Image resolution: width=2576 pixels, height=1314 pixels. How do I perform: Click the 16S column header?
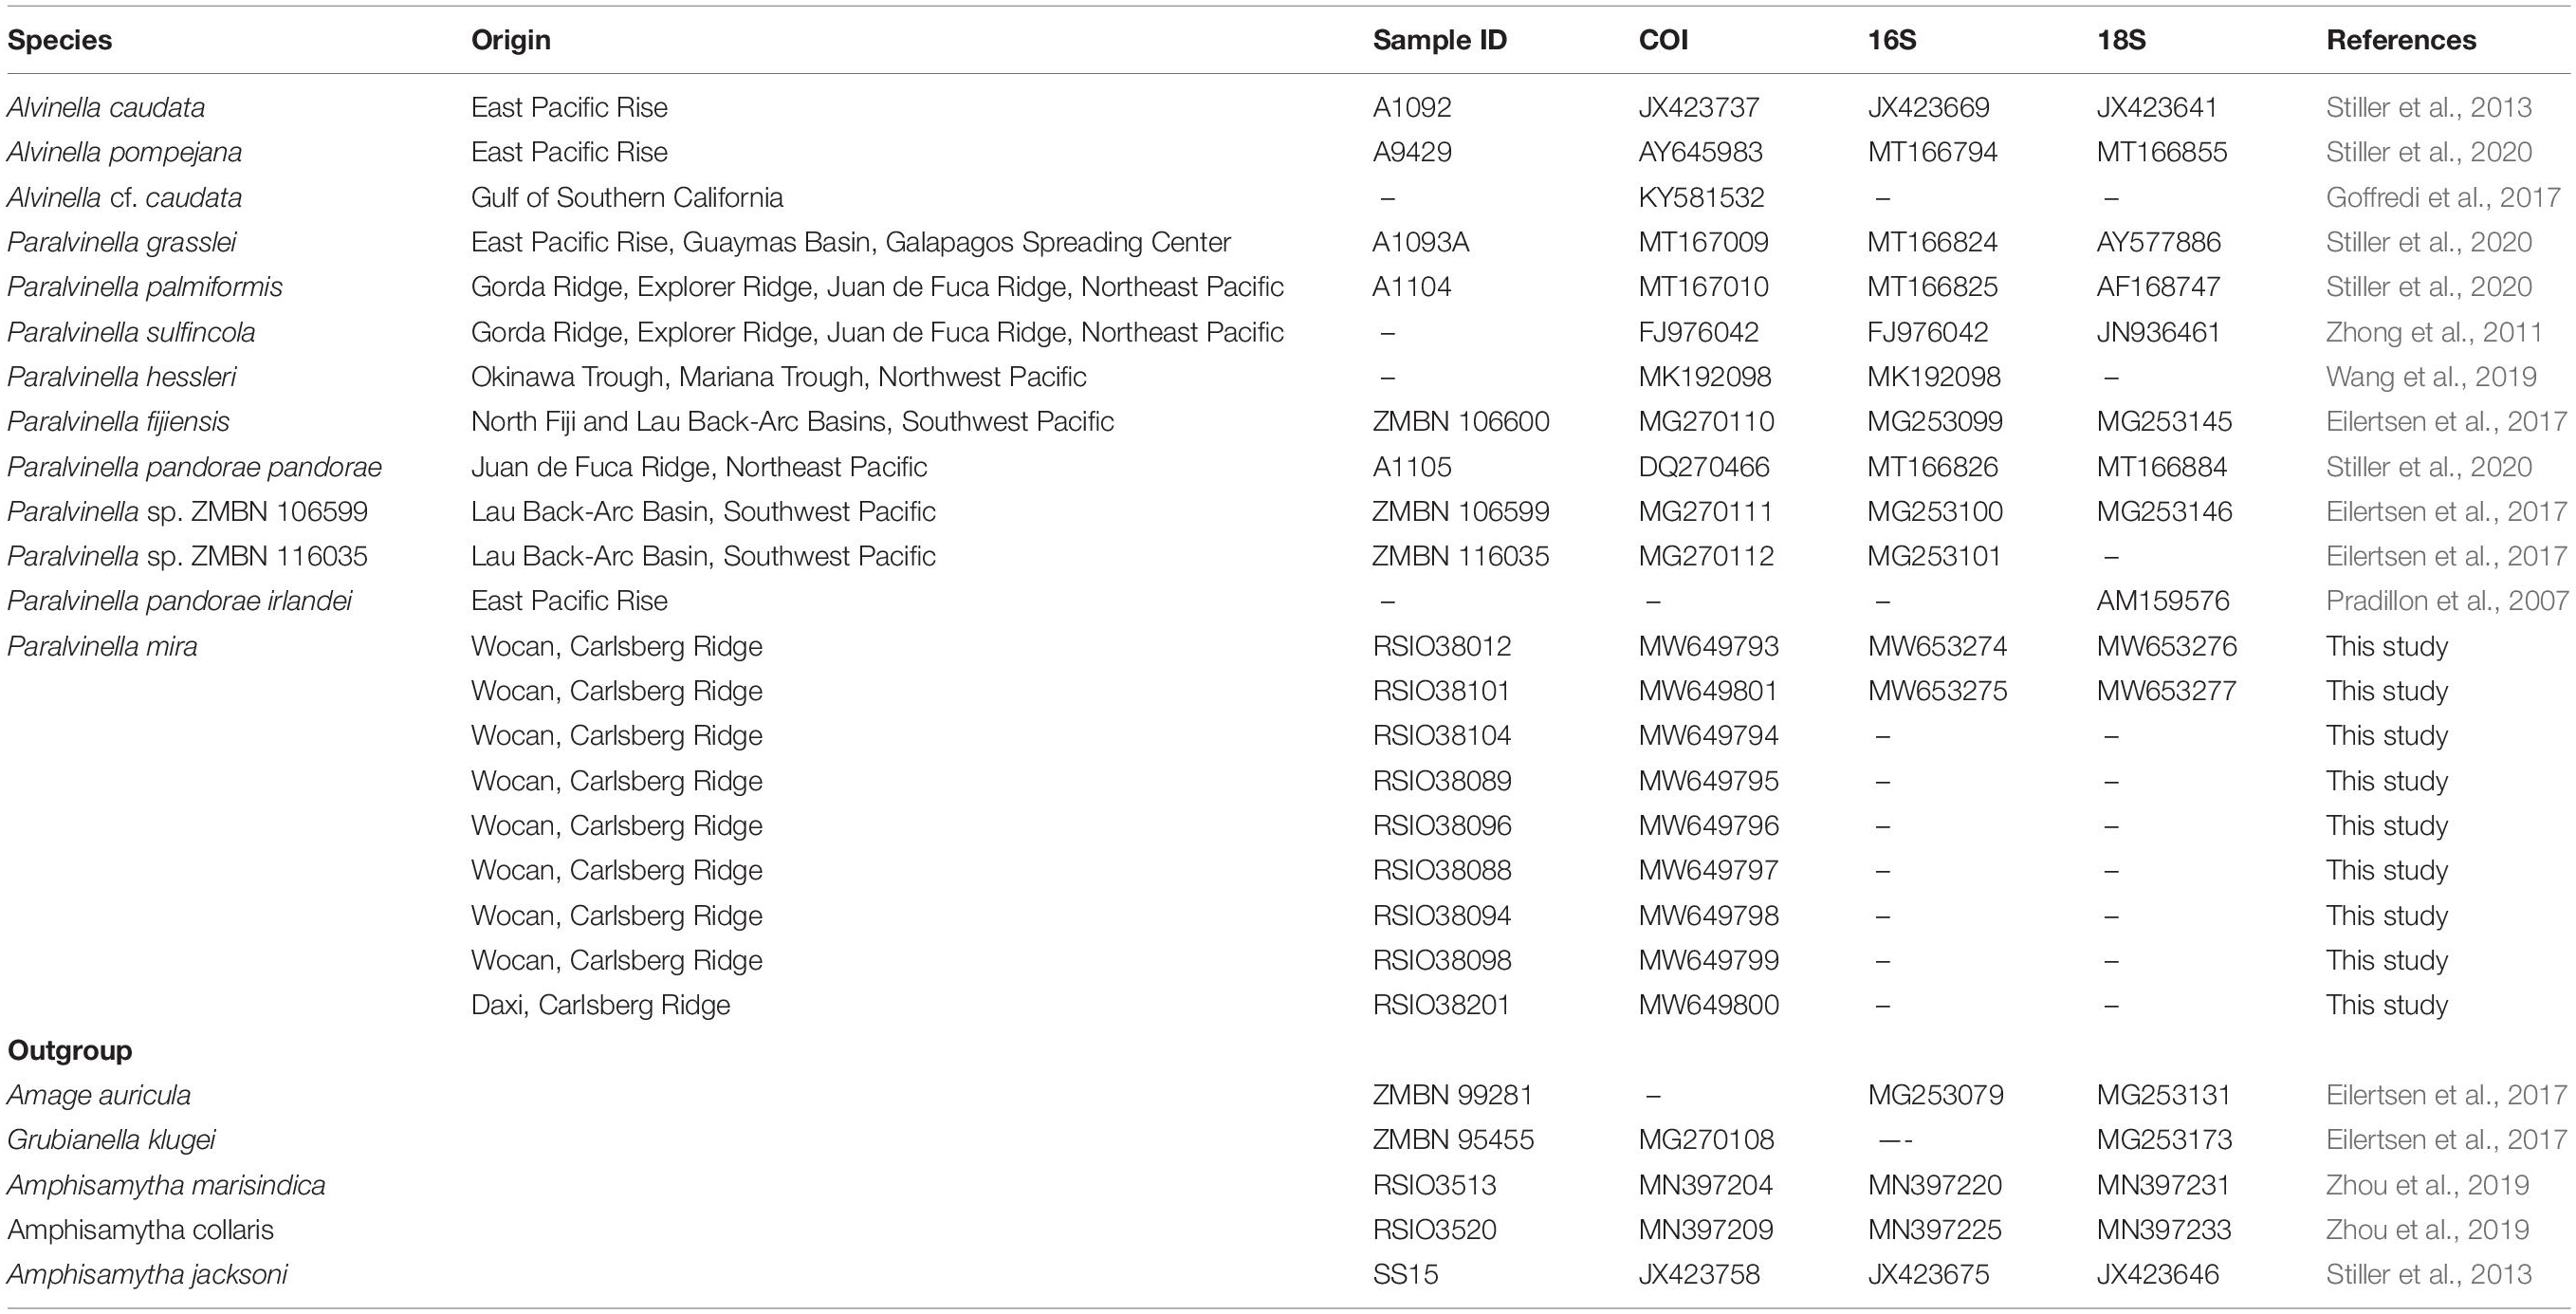pos(1892,40)
